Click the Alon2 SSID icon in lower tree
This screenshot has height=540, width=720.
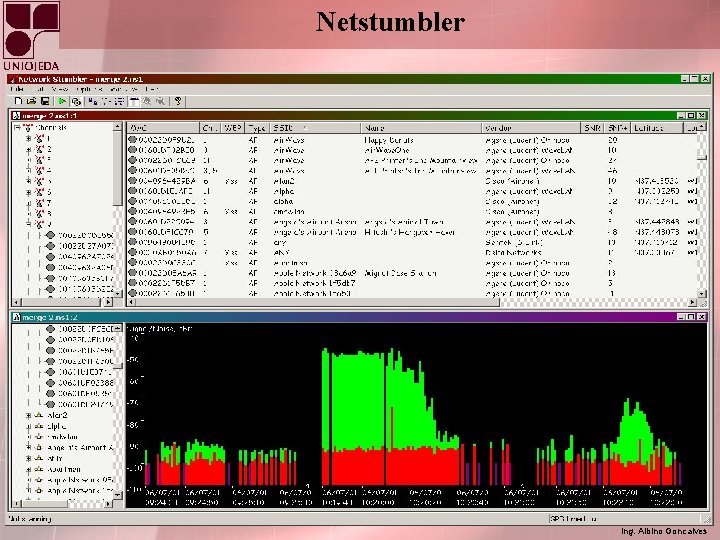pos(39,415)
